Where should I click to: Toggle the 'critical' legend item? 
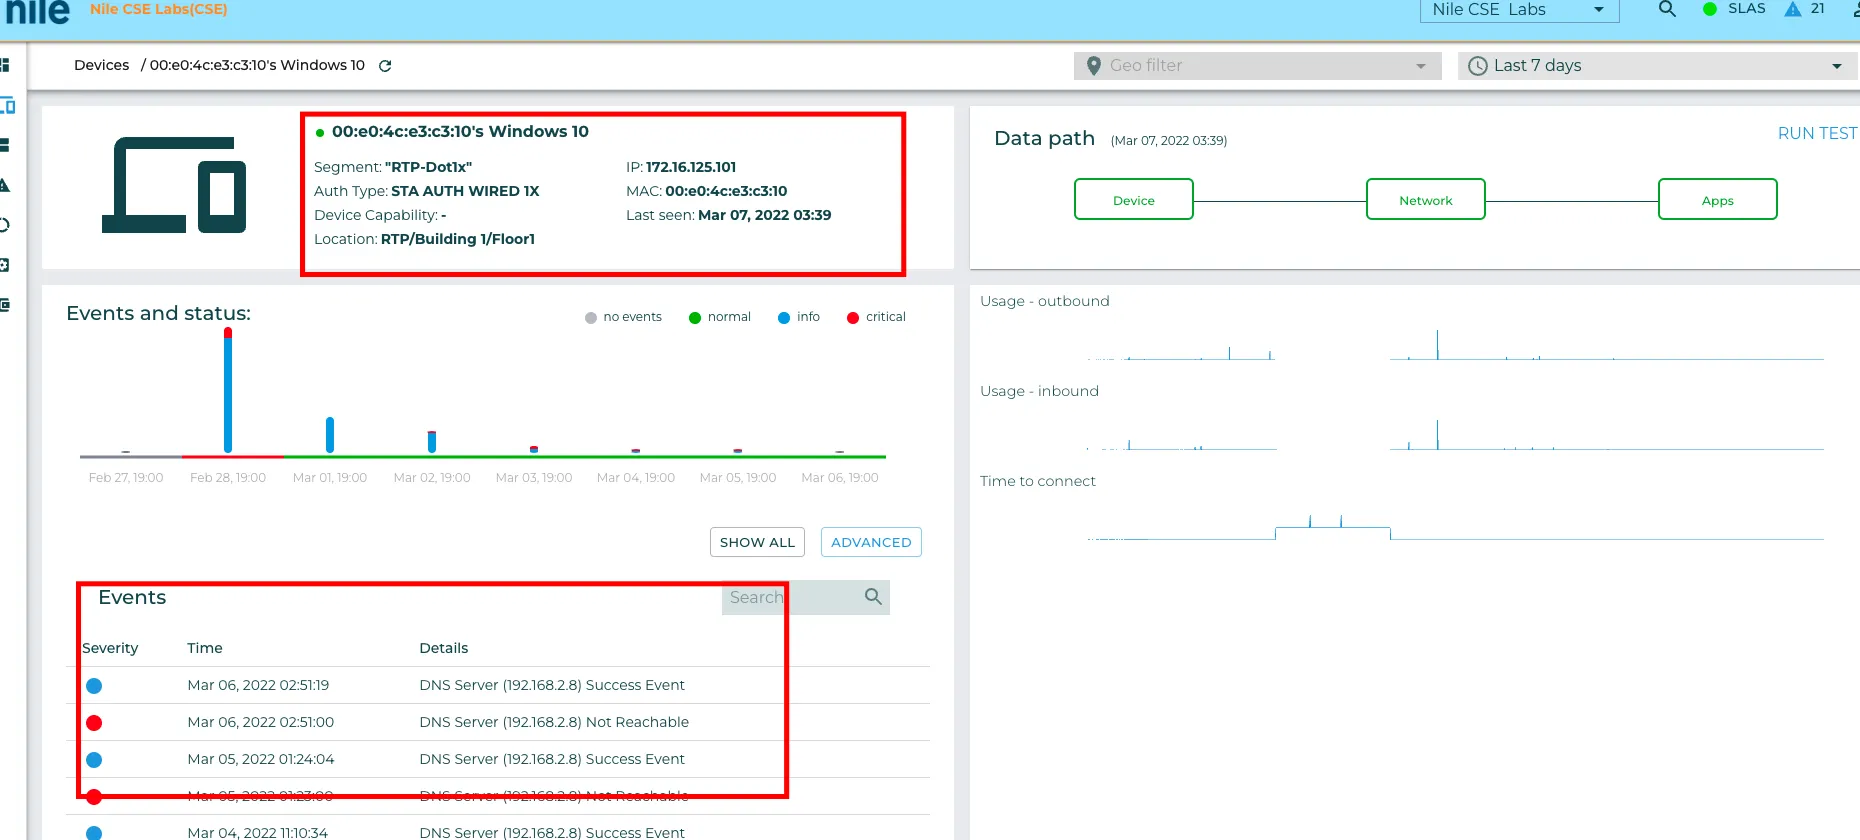(x=876, y=317)
